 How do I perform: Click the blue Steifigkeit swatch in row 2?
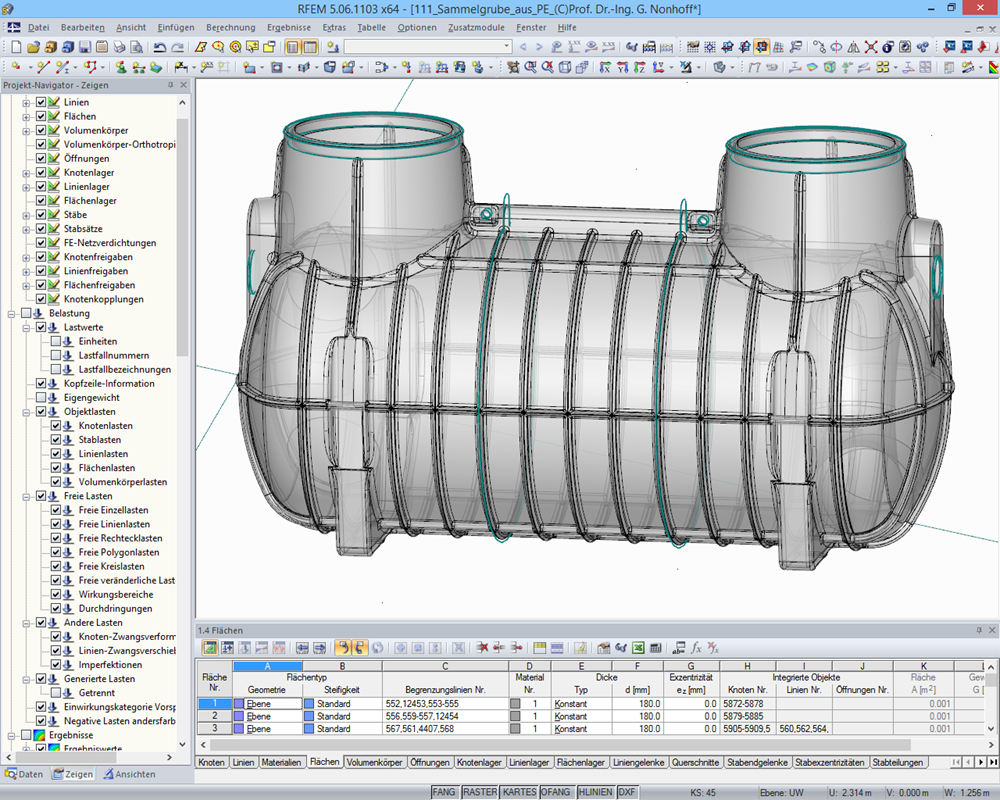(x=309, y=716)
